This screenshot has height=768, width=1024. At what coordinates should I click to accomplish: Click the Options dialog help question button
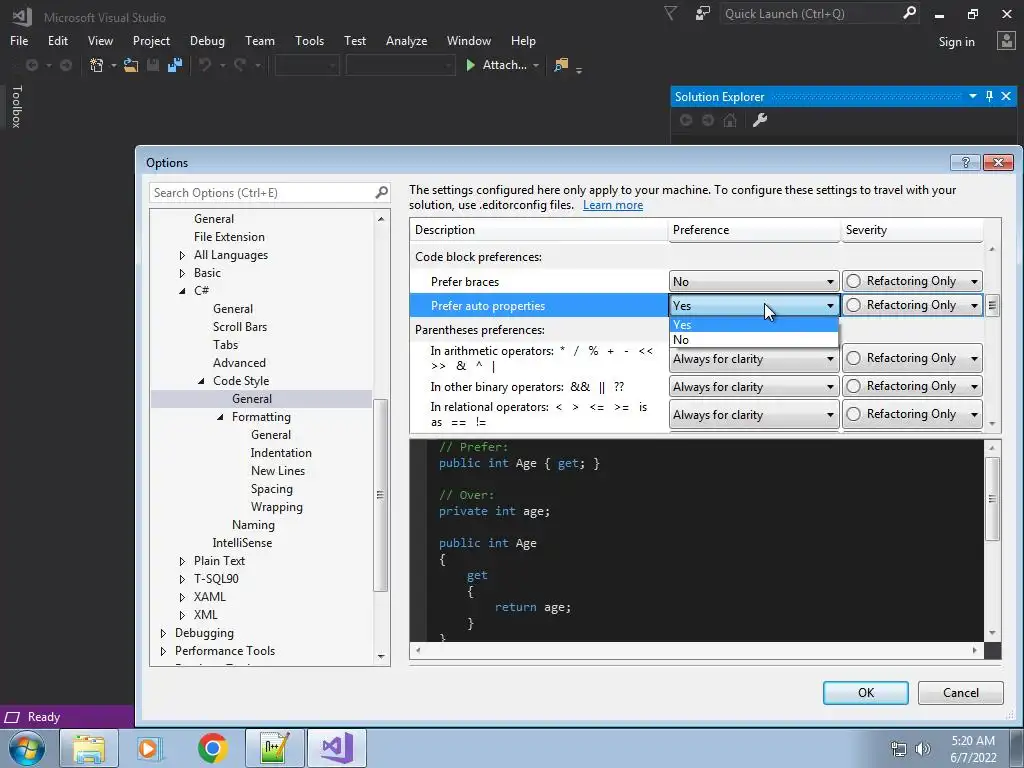coord(965,162)
